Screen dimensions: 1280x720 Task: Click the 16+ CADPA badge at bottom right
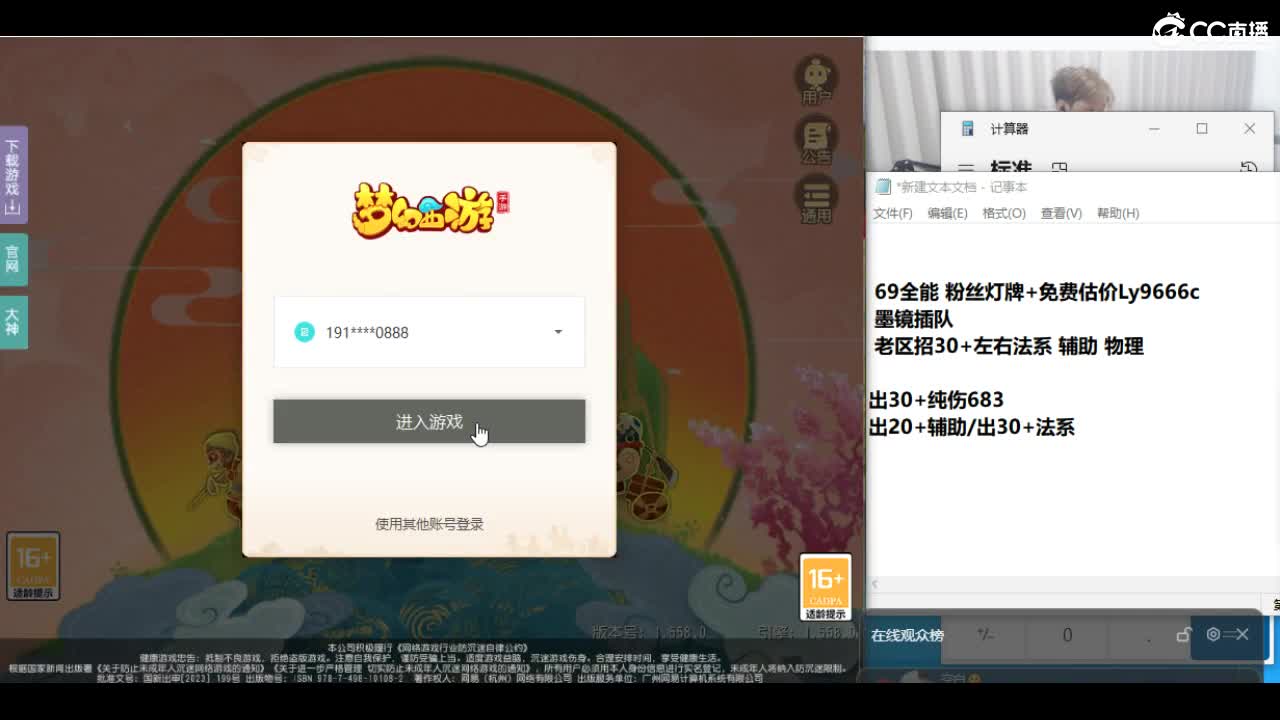pos(825,587)
